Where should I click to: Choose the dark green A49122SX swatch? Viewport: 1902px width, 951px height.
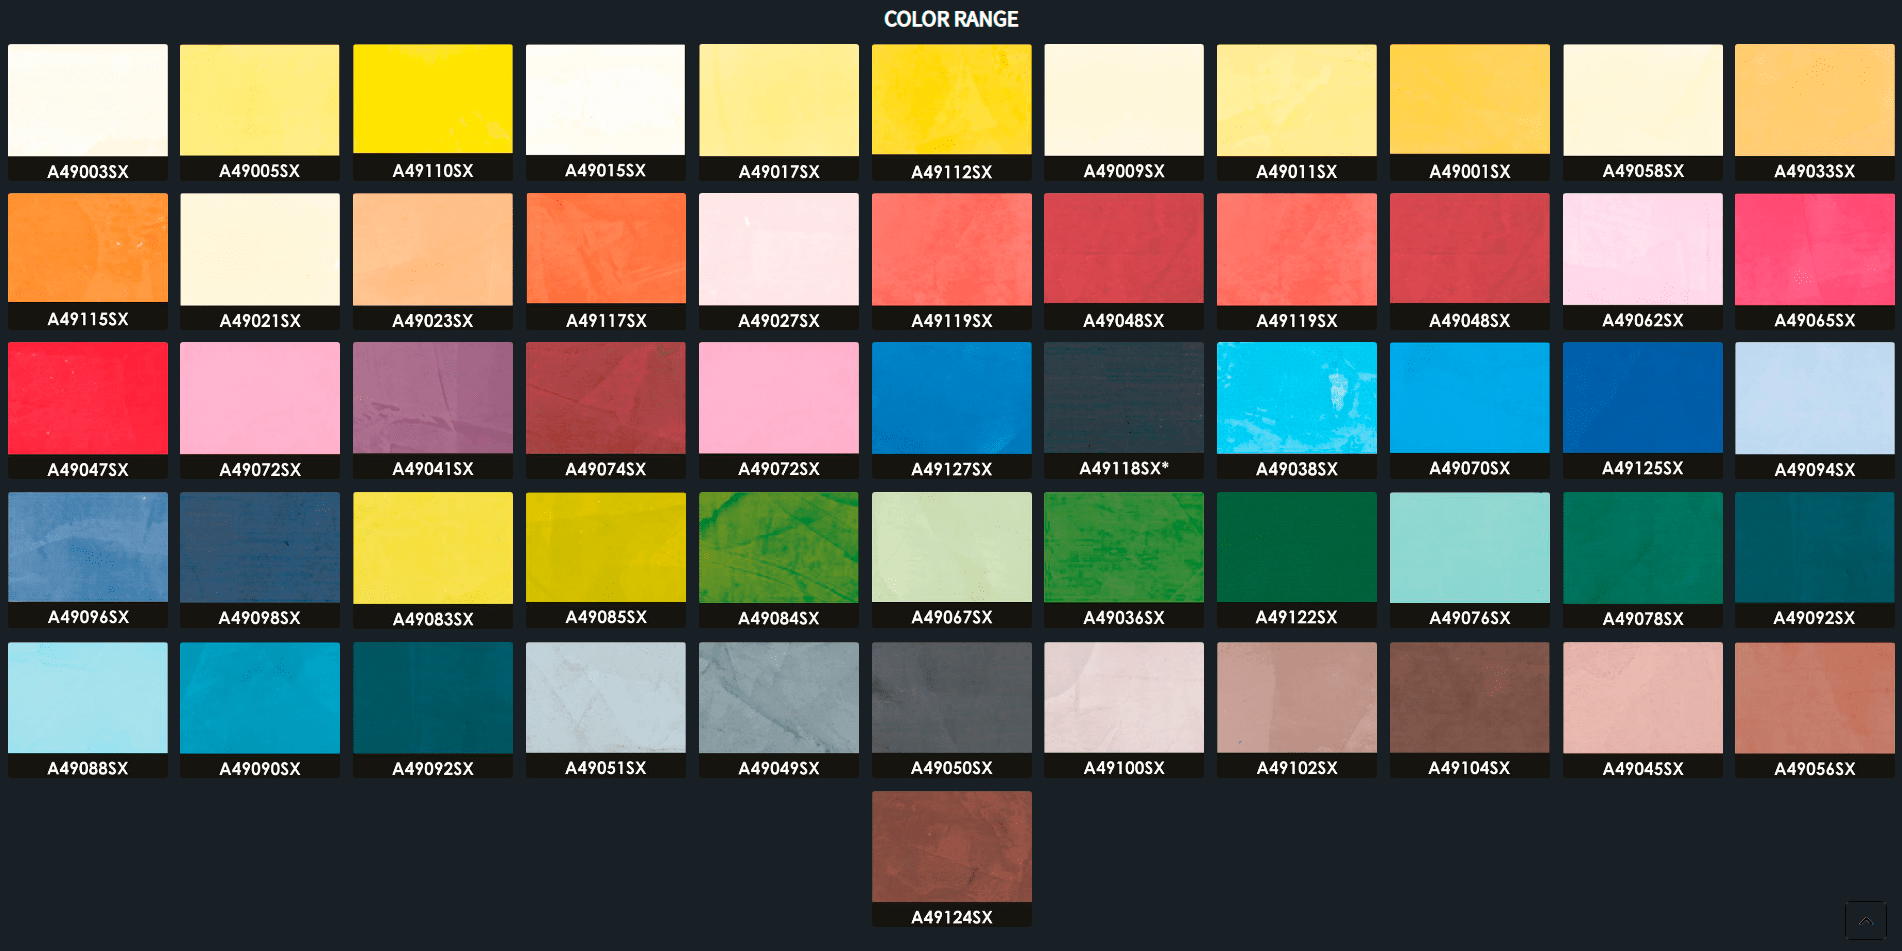1296,547
